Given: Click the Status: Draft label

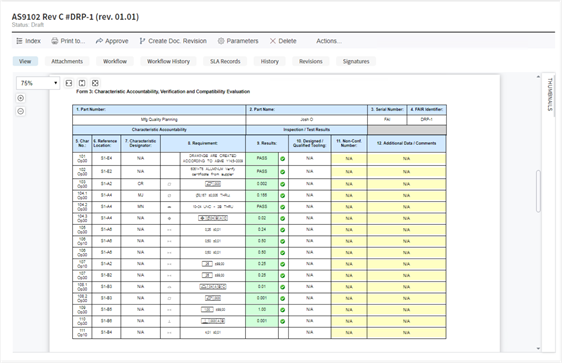Looking at the screenshot, I should [x=28, y=25].
